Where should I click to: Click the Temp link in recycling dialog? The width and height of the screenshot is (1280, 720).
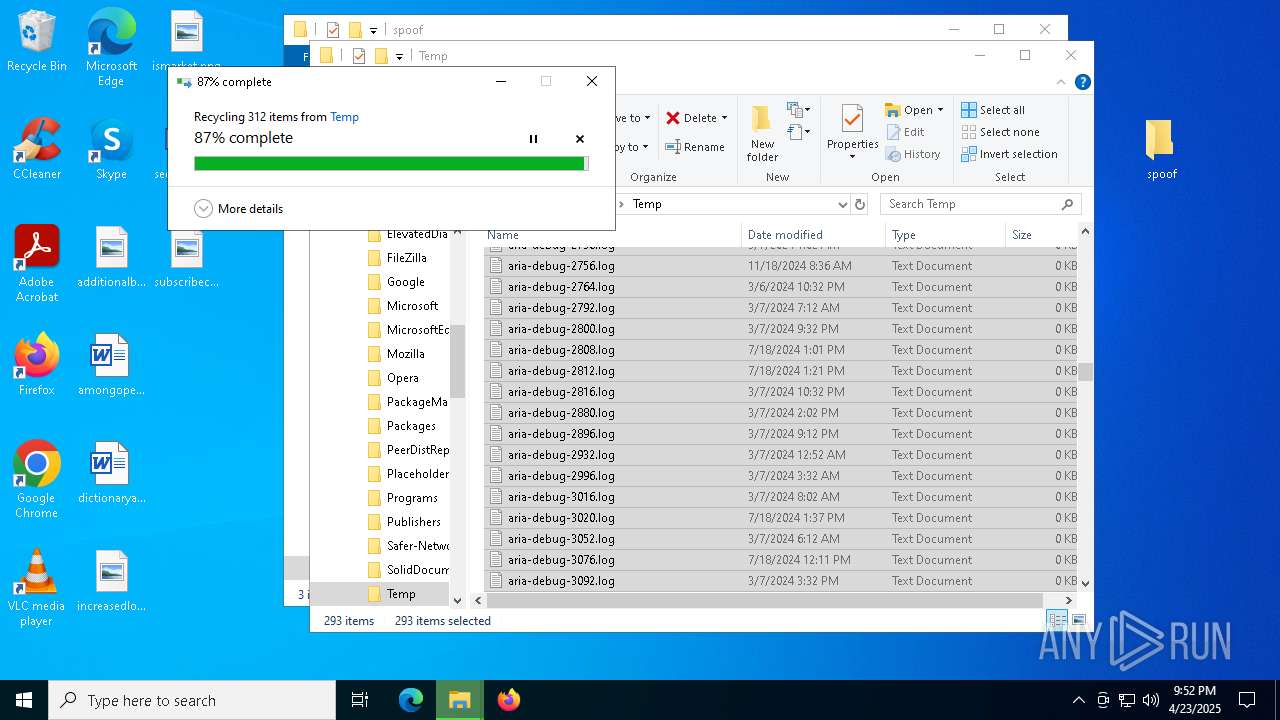[344, 117]
